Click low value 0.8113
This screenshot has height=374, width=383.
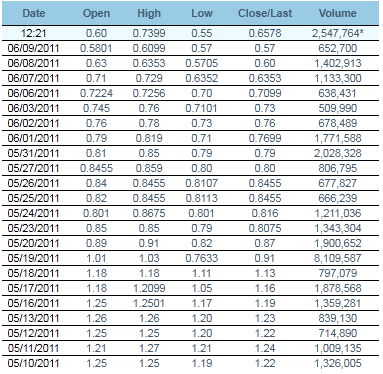click(x=202, y=198)
